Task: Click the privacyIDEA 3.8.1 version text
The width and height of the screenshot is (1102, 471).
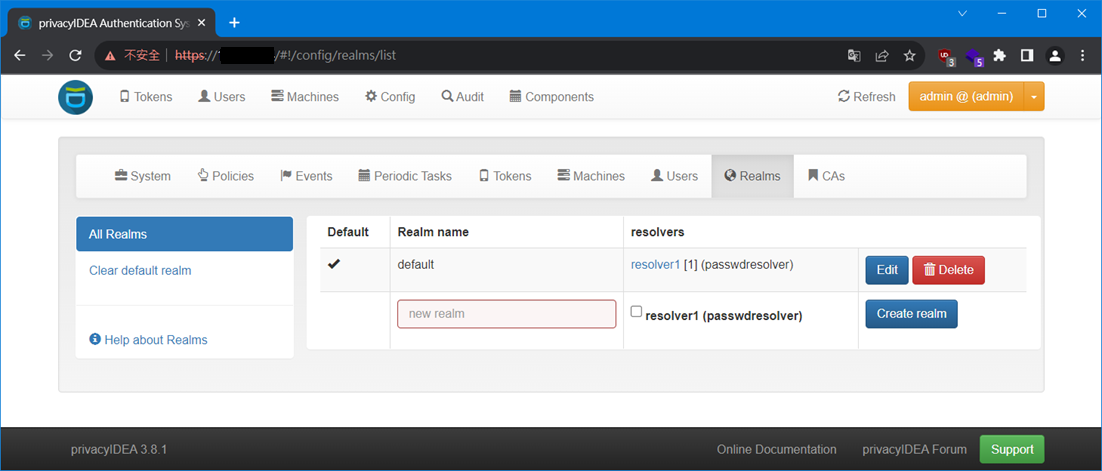Action: (x=119, y=449)
